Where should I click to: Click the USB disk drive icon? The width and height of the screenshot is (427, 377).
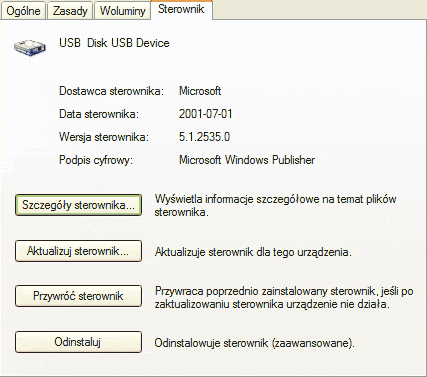(x=30, y=47)
